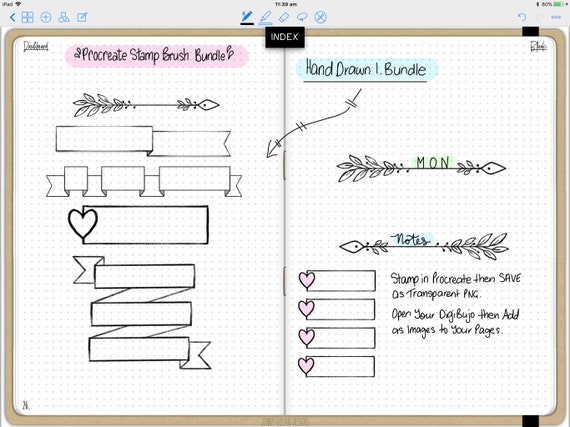570x427 pixels.
Task: Open the shapes tool icon
Action: (64, 17)
